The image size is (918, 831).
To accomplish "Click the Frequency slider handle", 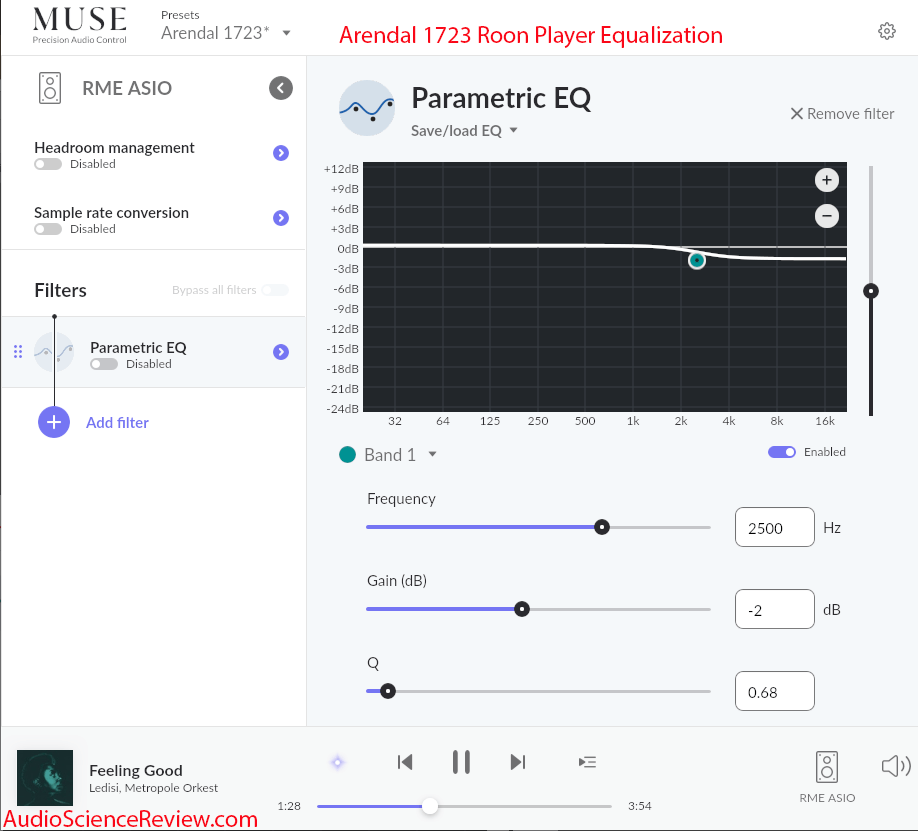I will (602, 527).
